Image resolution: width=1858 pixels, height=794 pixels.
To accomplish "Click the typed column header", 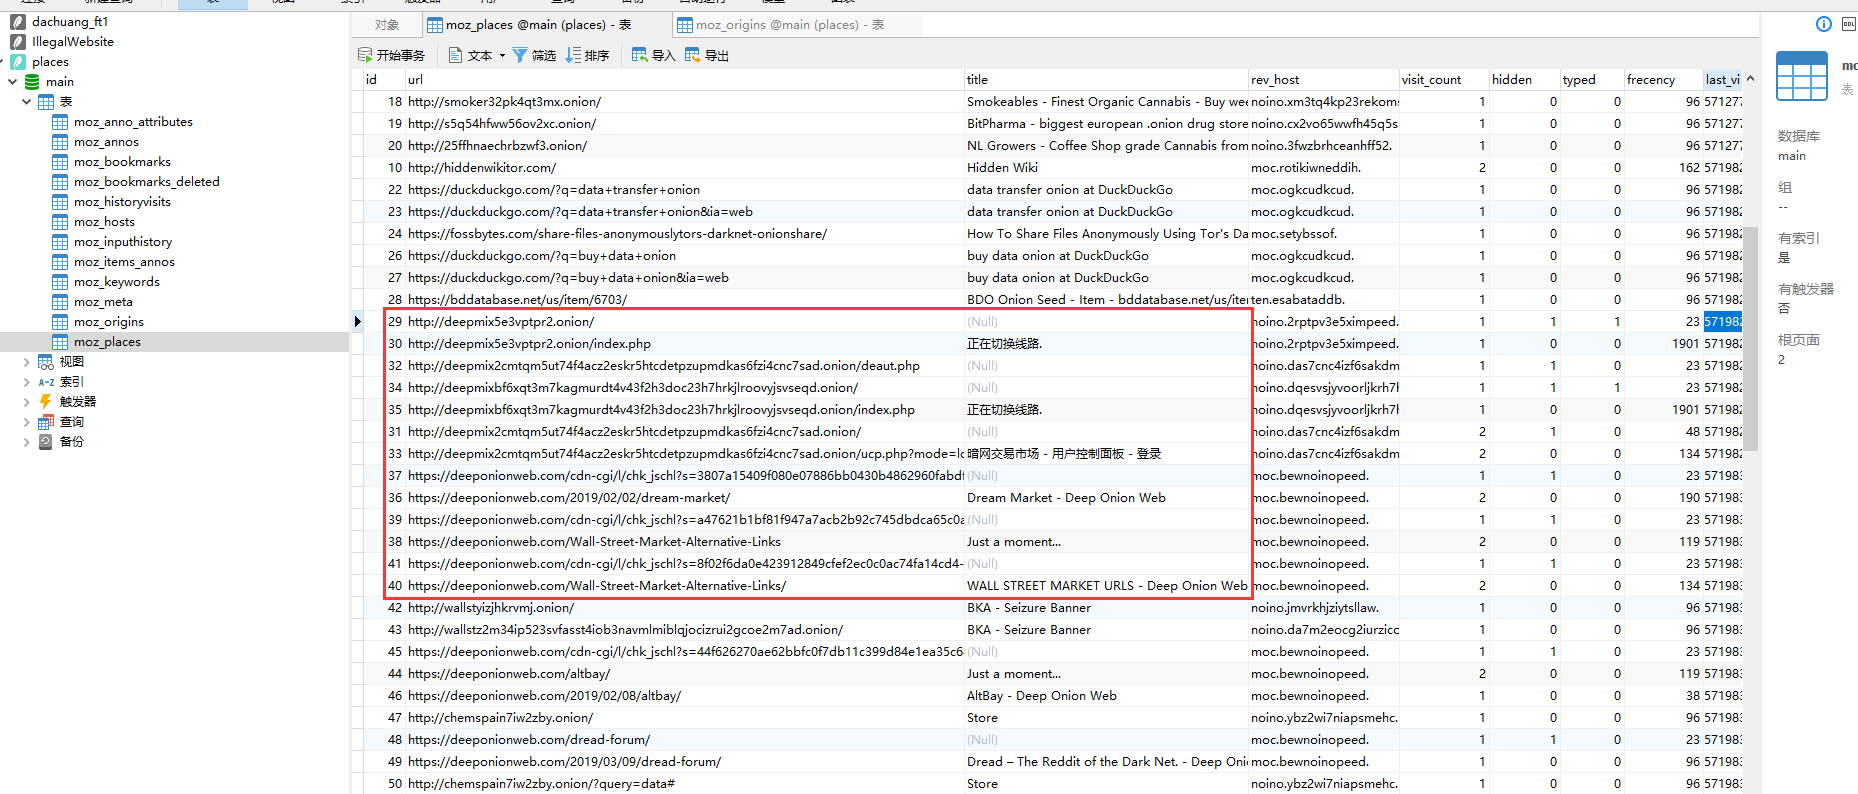I will coord(1592,79).
